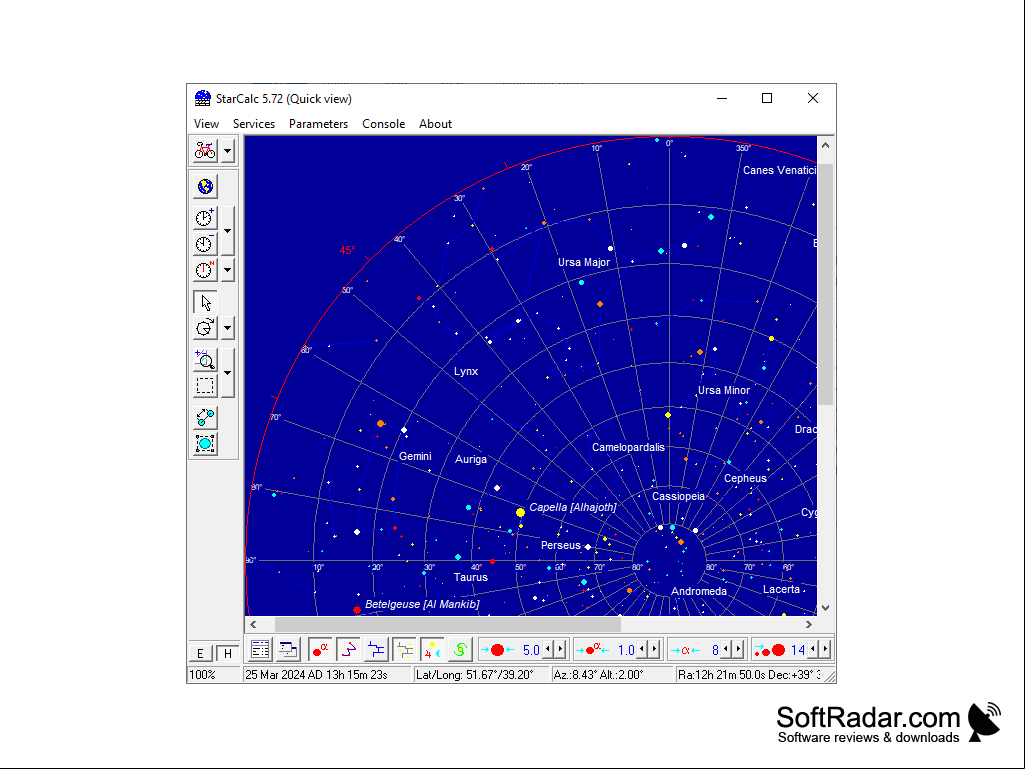This screenshot has width=1025, height=769.
Task: Click the framed cyan circle object tool
Action: 205,443
